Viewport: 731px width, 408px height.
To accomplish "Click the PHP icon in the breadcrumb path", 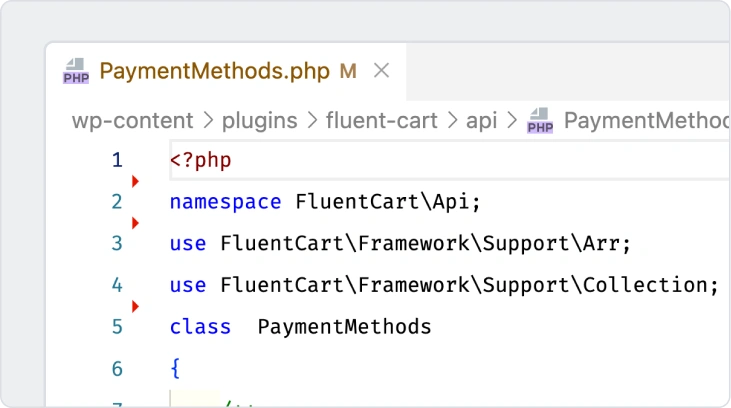I will 540,121.
